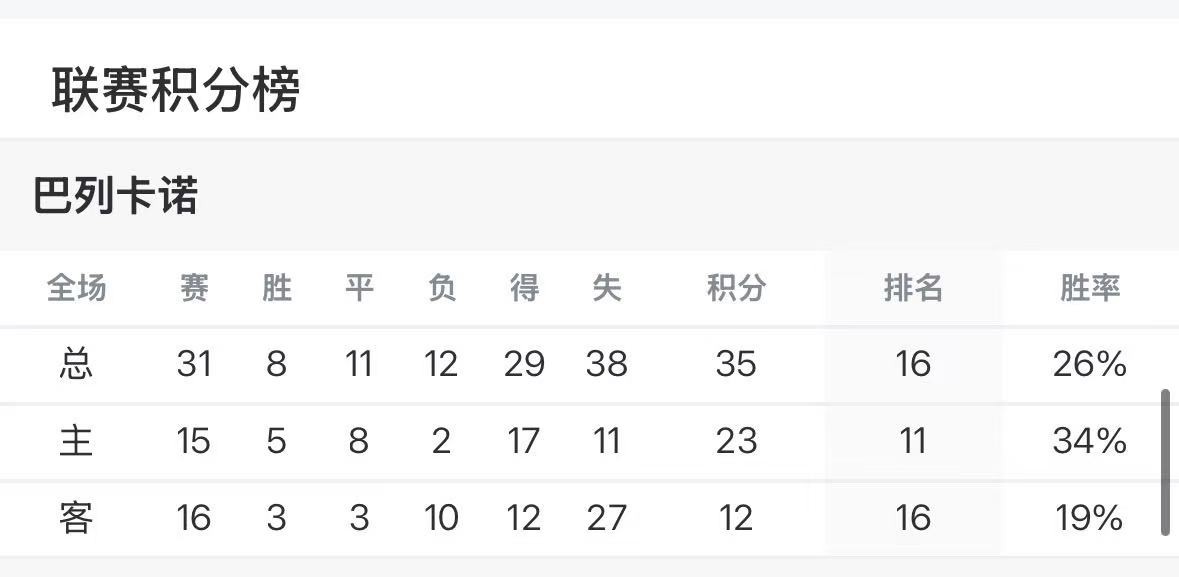Click the 得 goals-scored header
The width and height of the screenshot is (1179, 577).
point(524,289)
